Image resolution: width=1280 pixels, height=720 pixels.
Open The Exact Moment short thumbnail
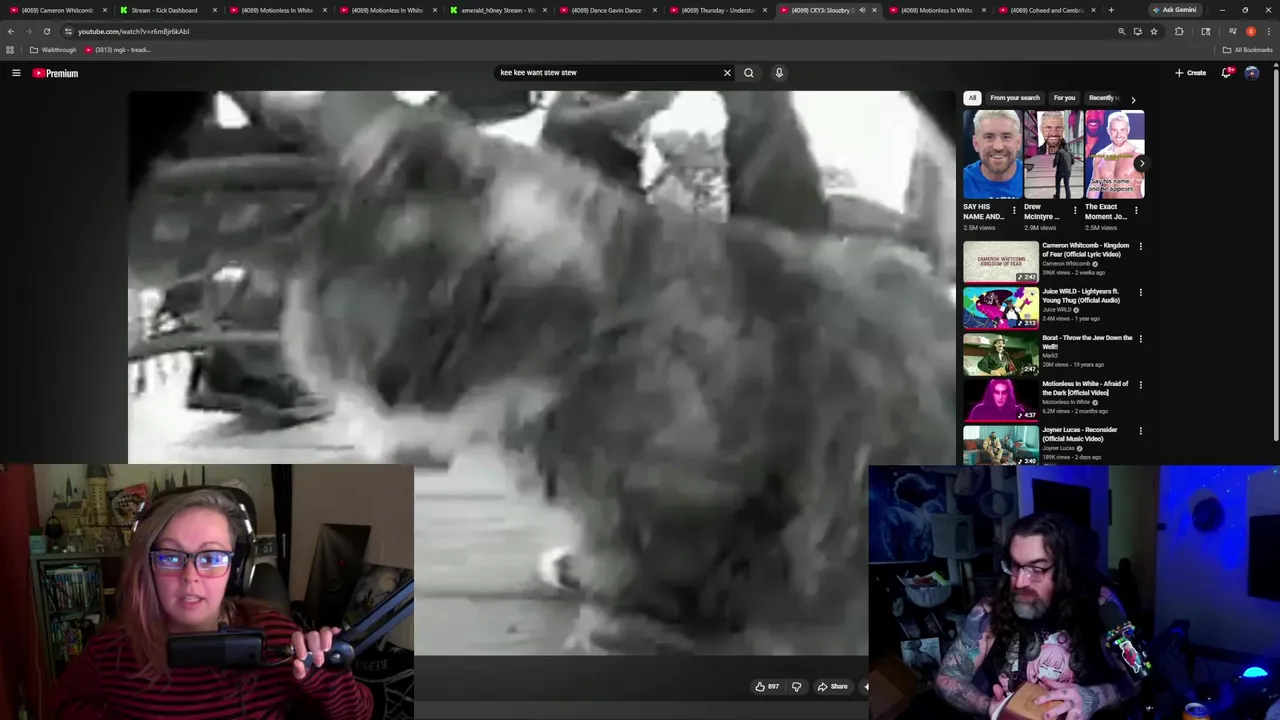click(x=1115, y=154)
